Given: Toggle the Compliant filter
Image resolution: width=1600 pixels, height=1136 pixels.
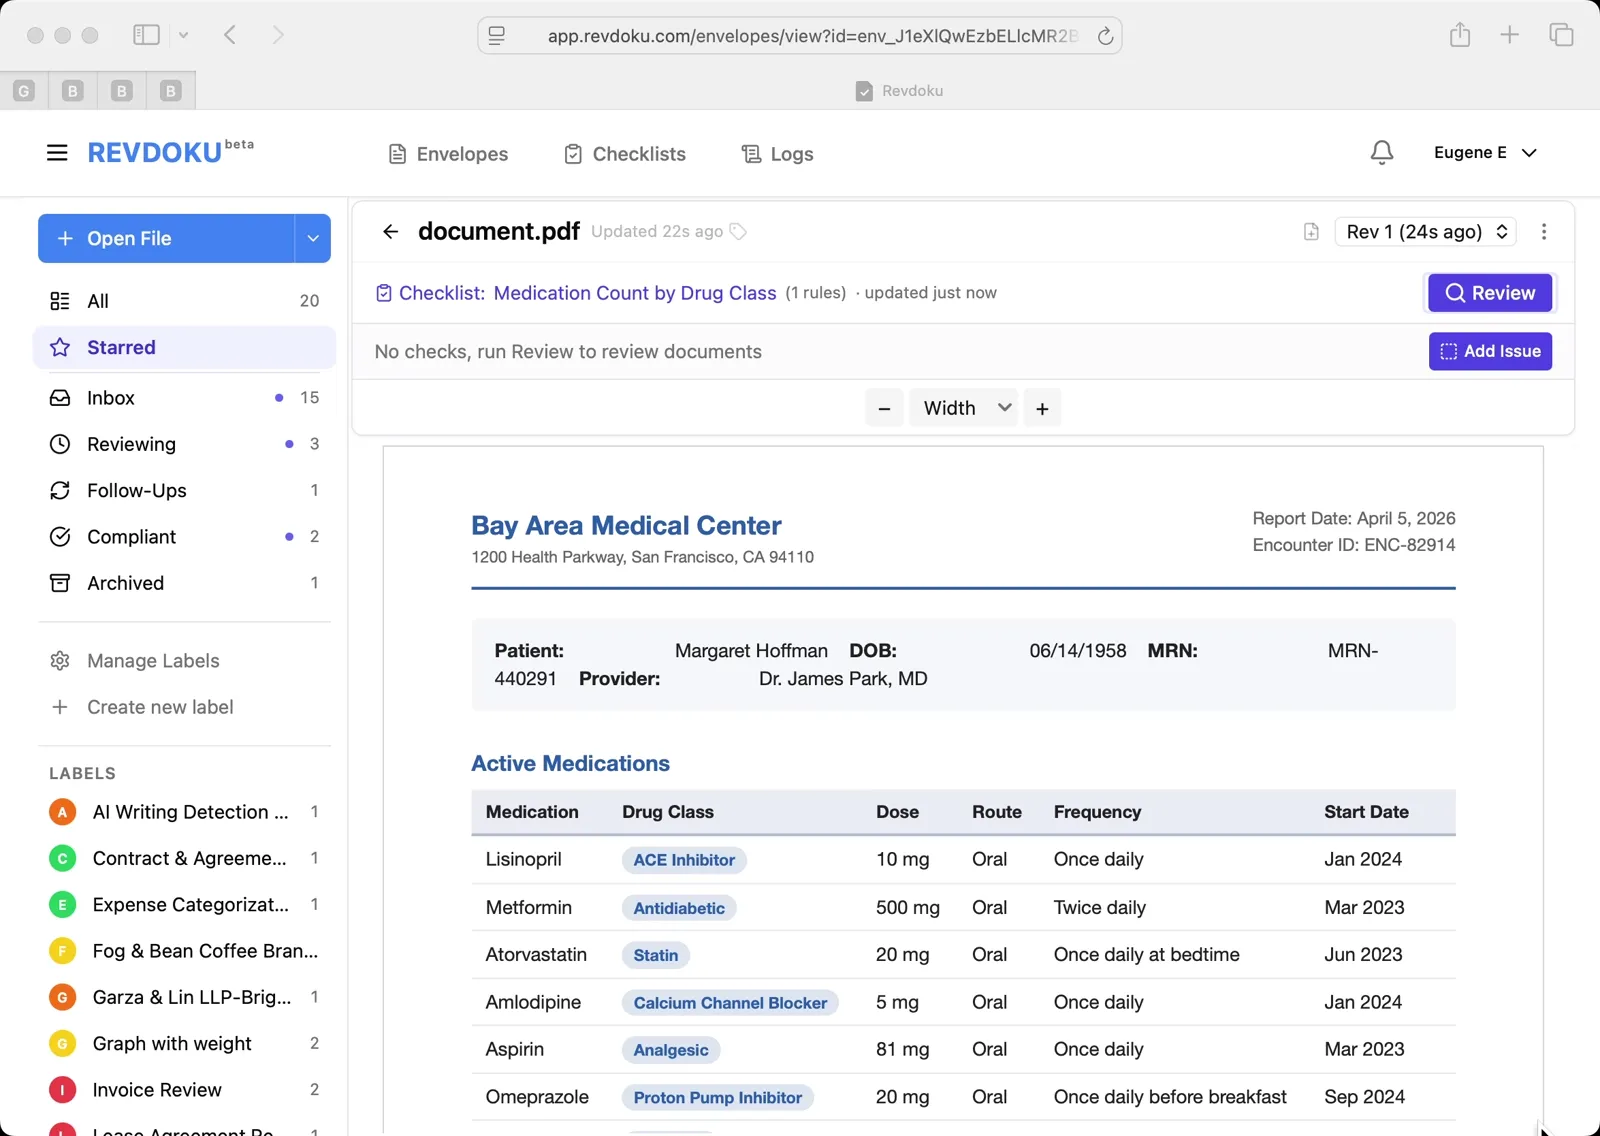Looking at the screenshot, I should (129, 536).
